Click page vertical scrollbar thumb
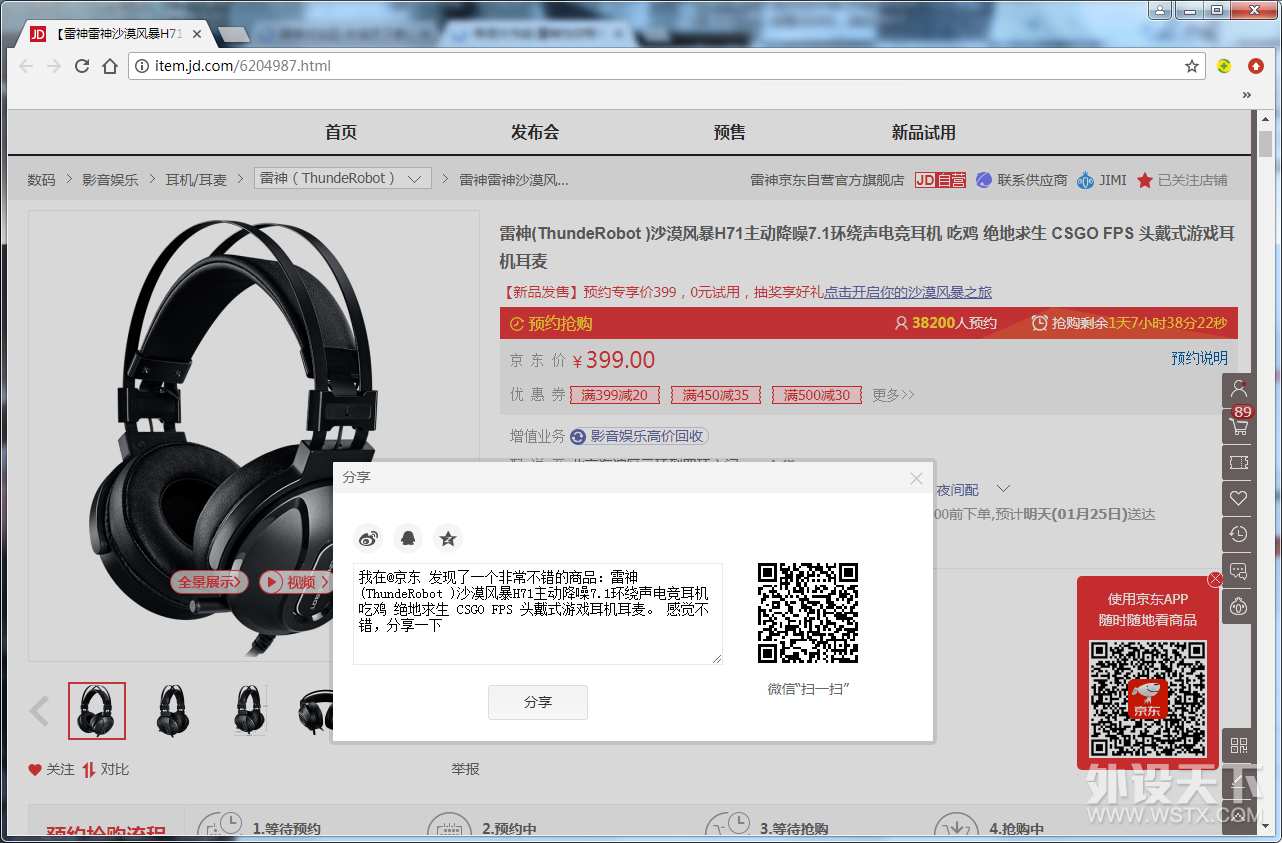Viewport: 1282px width, 843px height. [x=1265, y=143]
